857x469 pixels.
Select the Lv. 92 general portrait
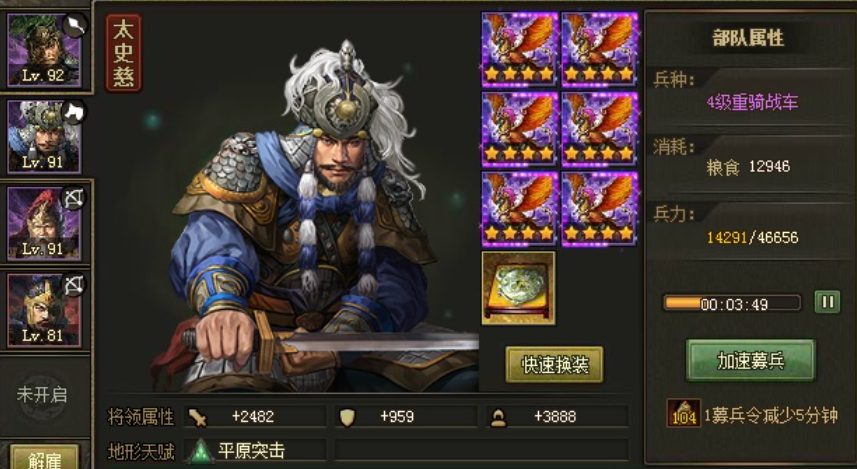coord(44,50)
